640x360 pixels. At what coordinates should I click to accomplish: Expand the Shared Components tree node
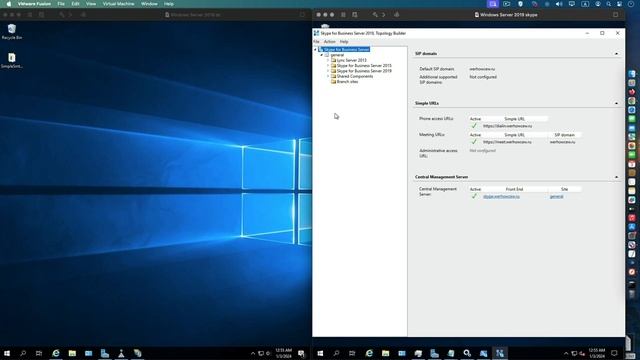click(x=328, y=76)
